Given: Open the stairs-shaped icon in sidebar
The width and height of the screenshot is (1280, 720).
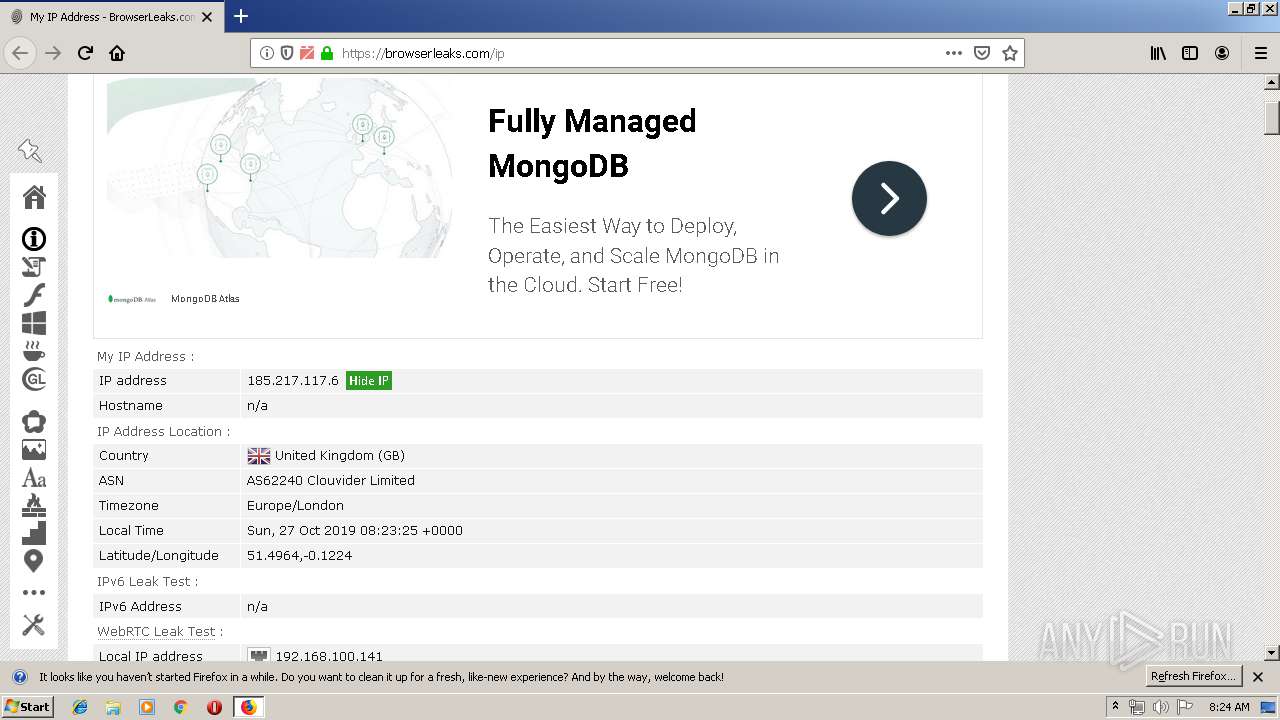Looking at the screenshot, I should (x=34, y=533).
